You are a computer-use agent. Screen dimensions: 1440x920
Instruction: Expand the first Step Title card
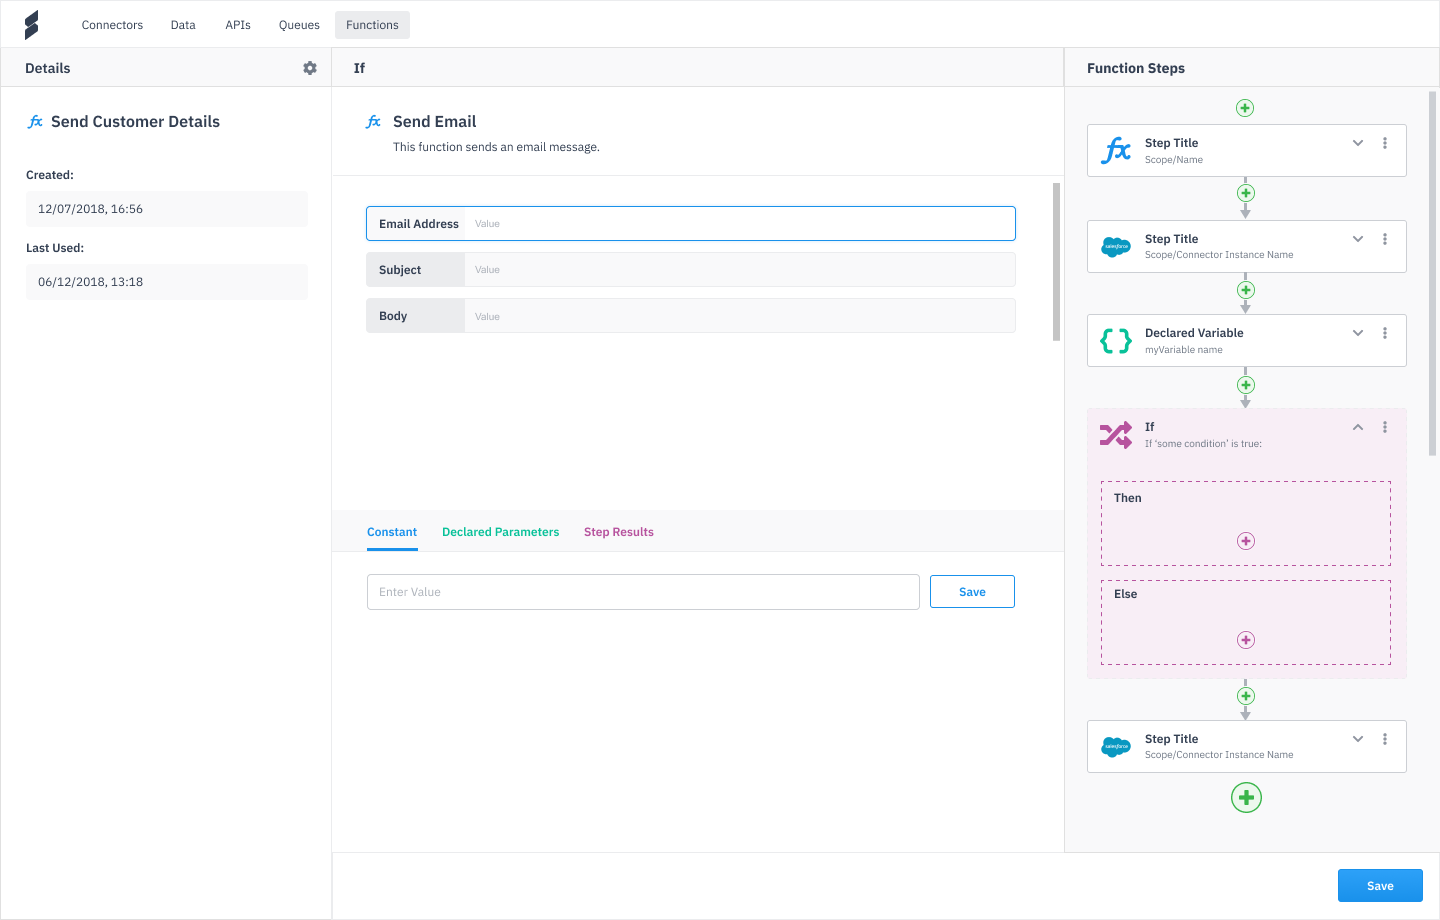tap(1357, 142)
